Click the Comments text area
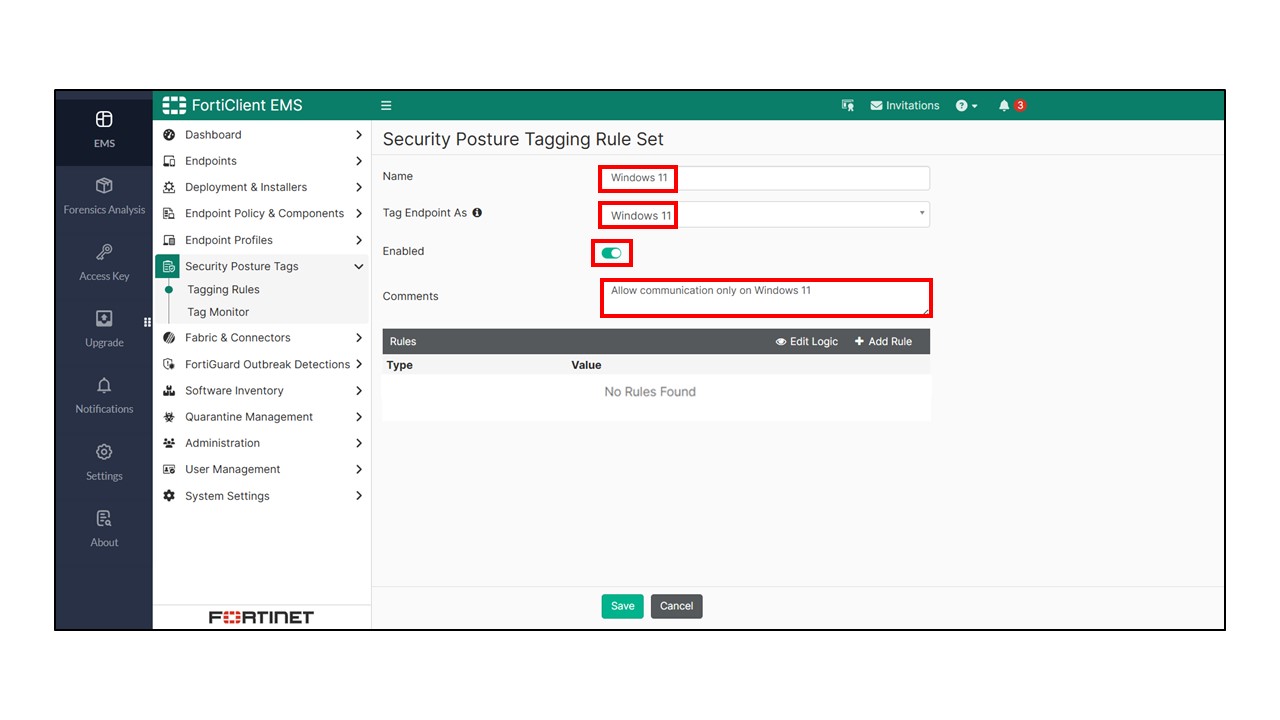The width and height of the screenshot is (1280, 720). tap(765, 298)
